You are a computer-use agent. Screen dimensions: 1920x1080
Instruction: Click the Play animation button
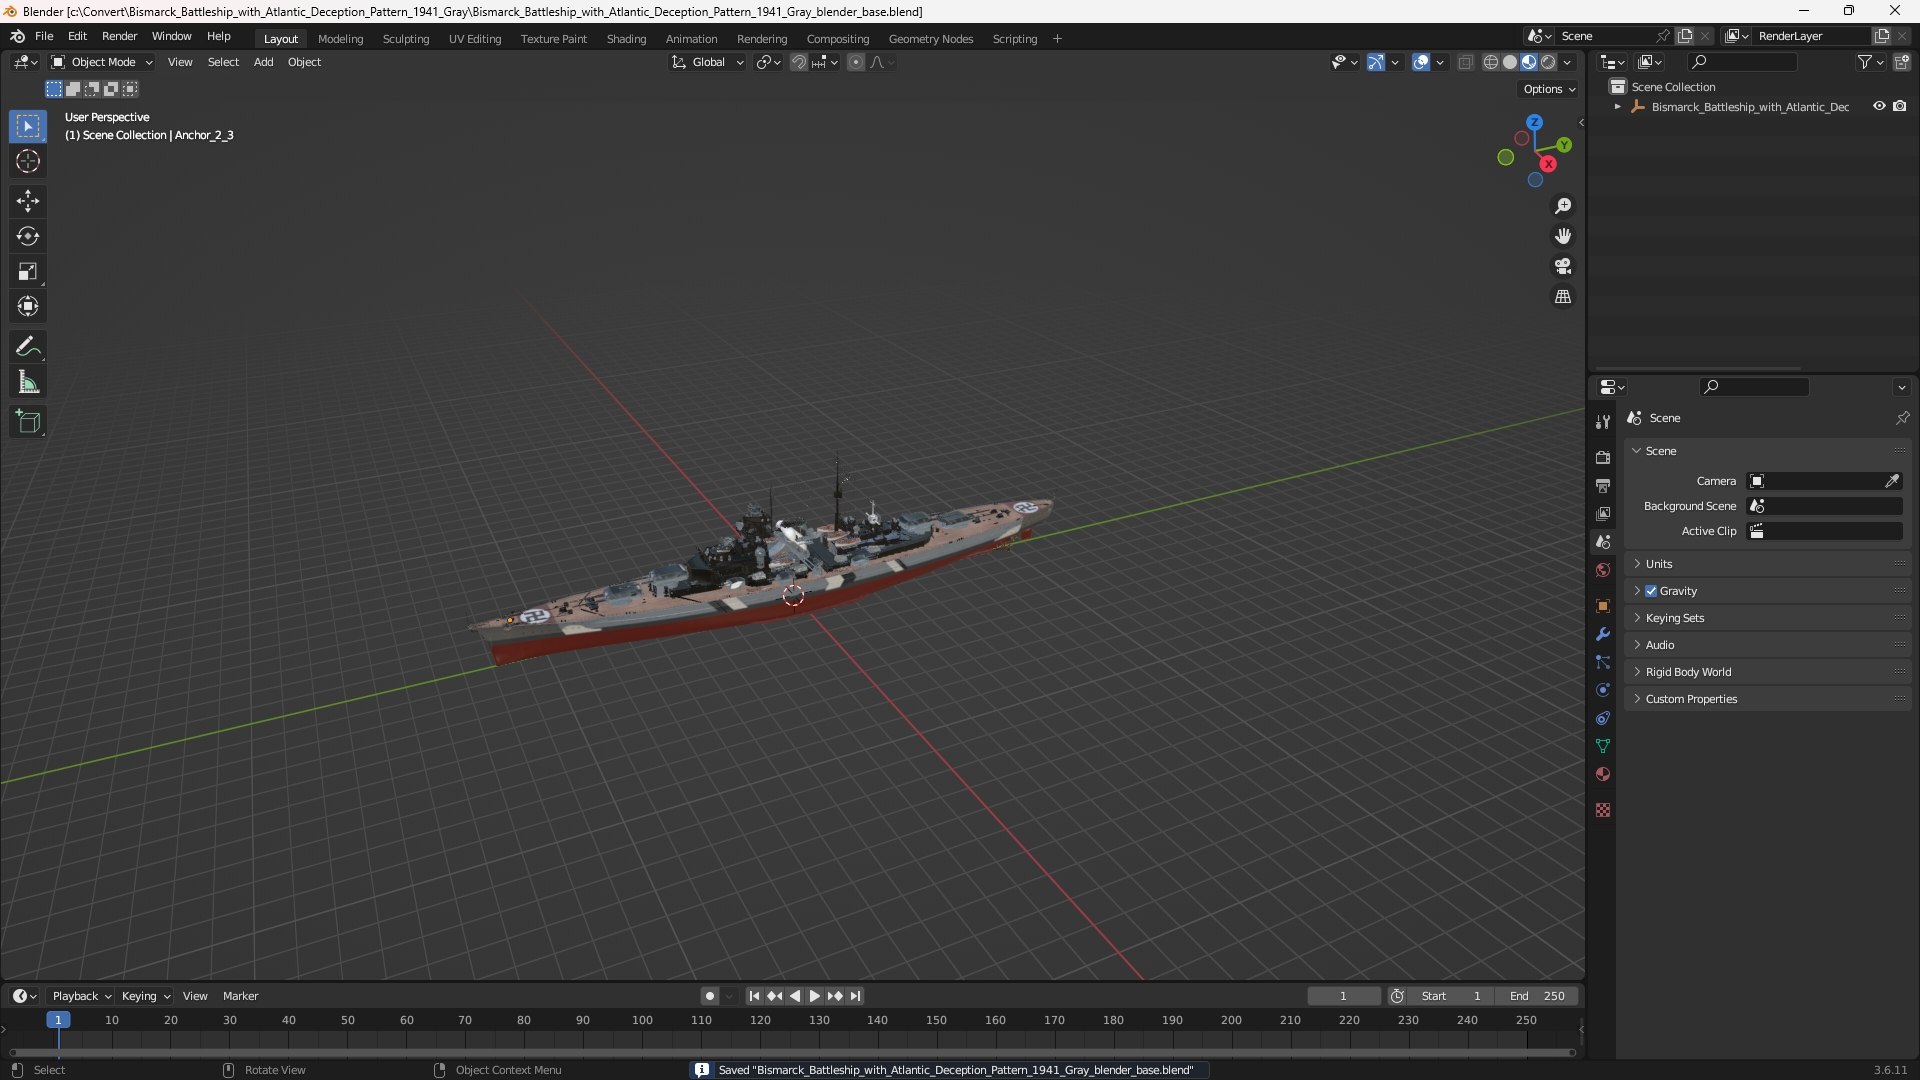(x=814, y=996)
